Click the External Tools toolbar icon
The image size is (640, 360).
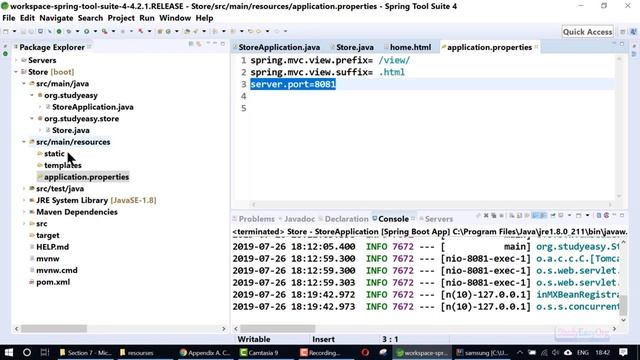[x=104, y=31]
